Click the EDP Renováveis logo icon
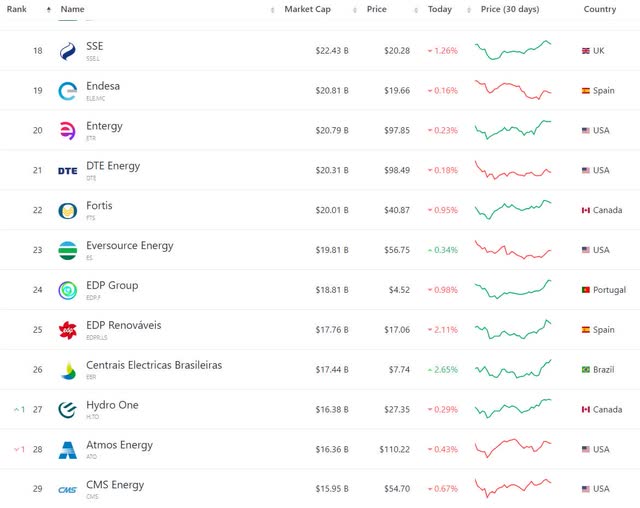The height and width of the screenshot is (508, 640). tap(67, 330)
